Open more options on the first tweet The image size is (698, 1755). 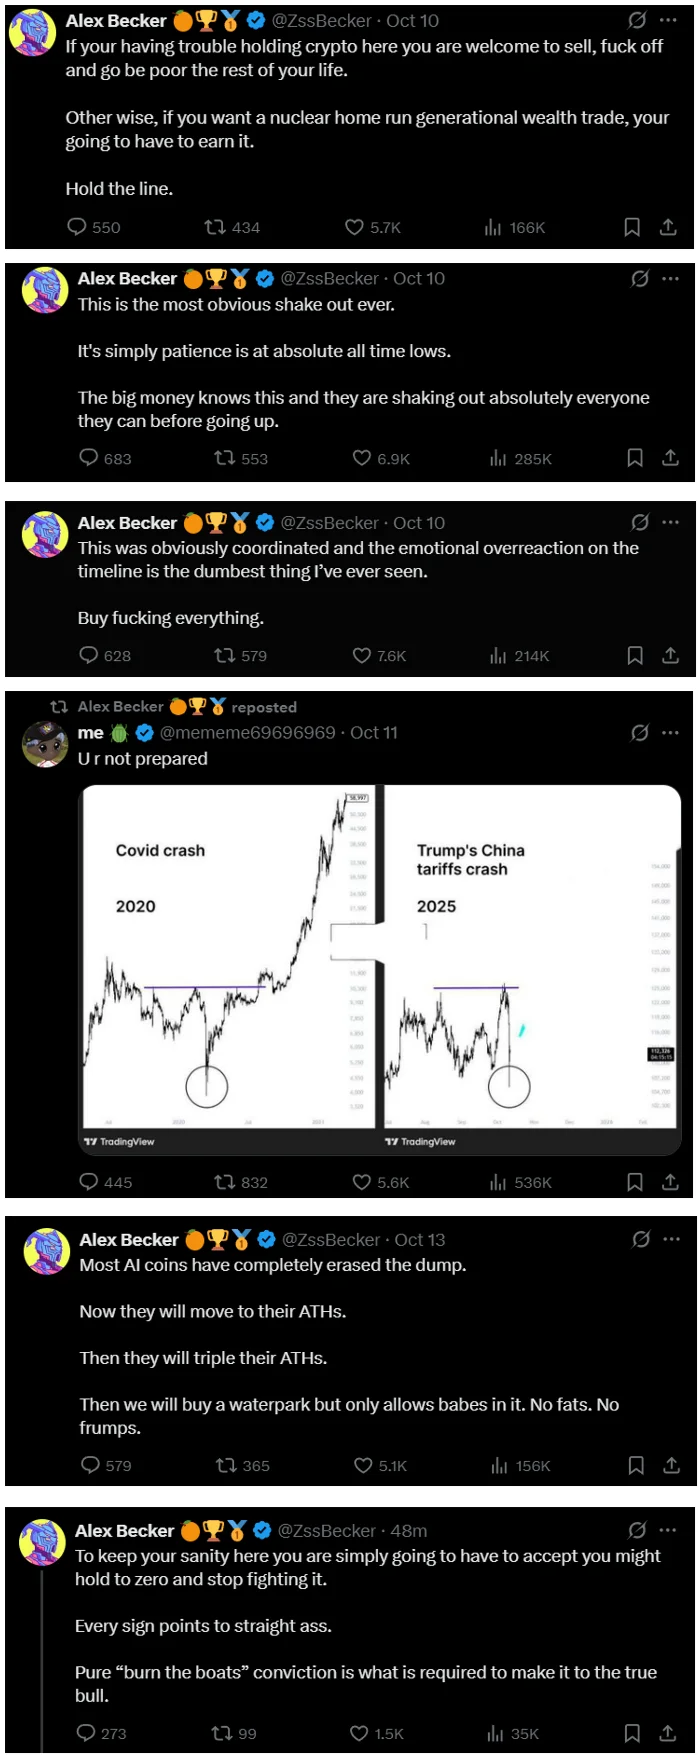point(669,20)
